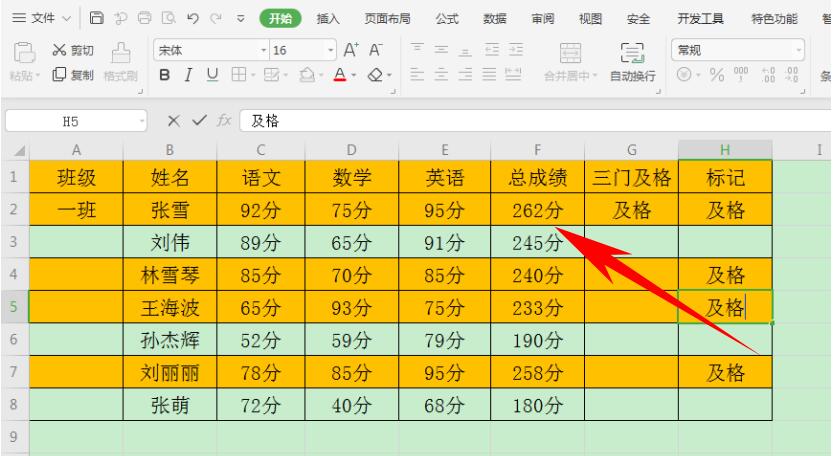
Task: Click the formula bar showing 及格
Action: coord(536,121)
